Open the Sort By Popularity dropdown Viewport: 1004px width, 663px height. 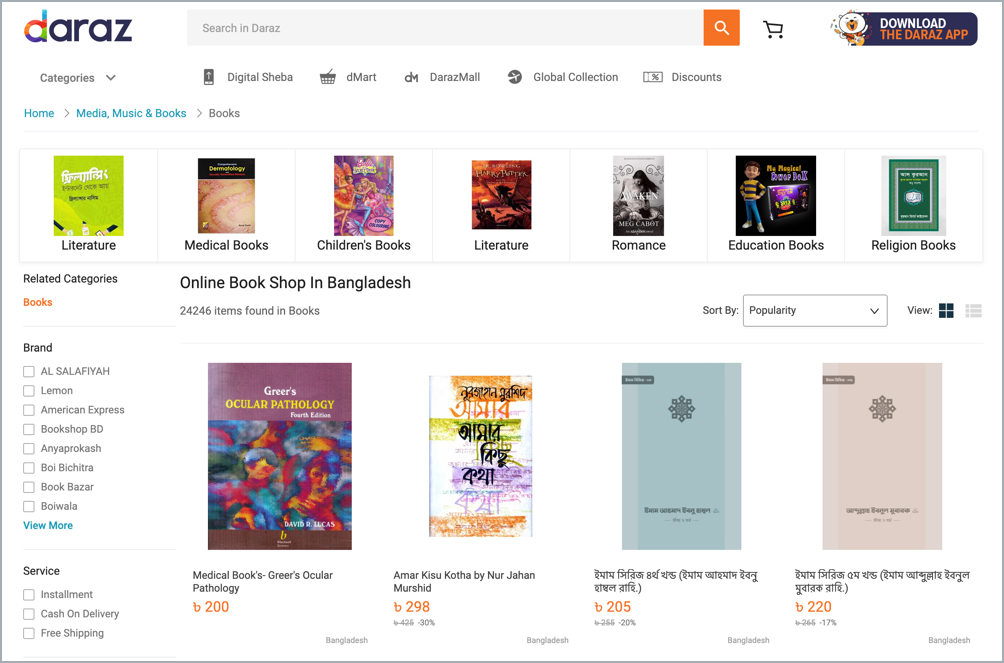(815, 311)
